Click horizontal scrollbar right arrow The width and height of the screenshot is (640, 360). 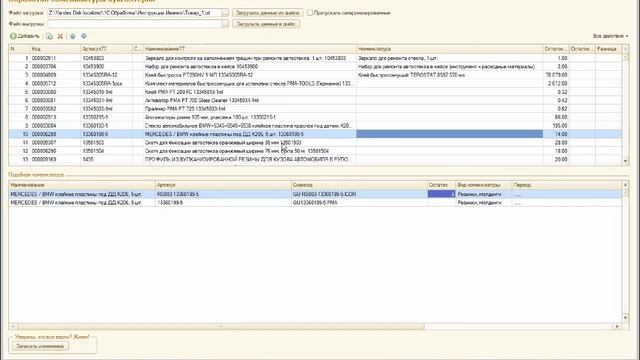tap(617, 327)
